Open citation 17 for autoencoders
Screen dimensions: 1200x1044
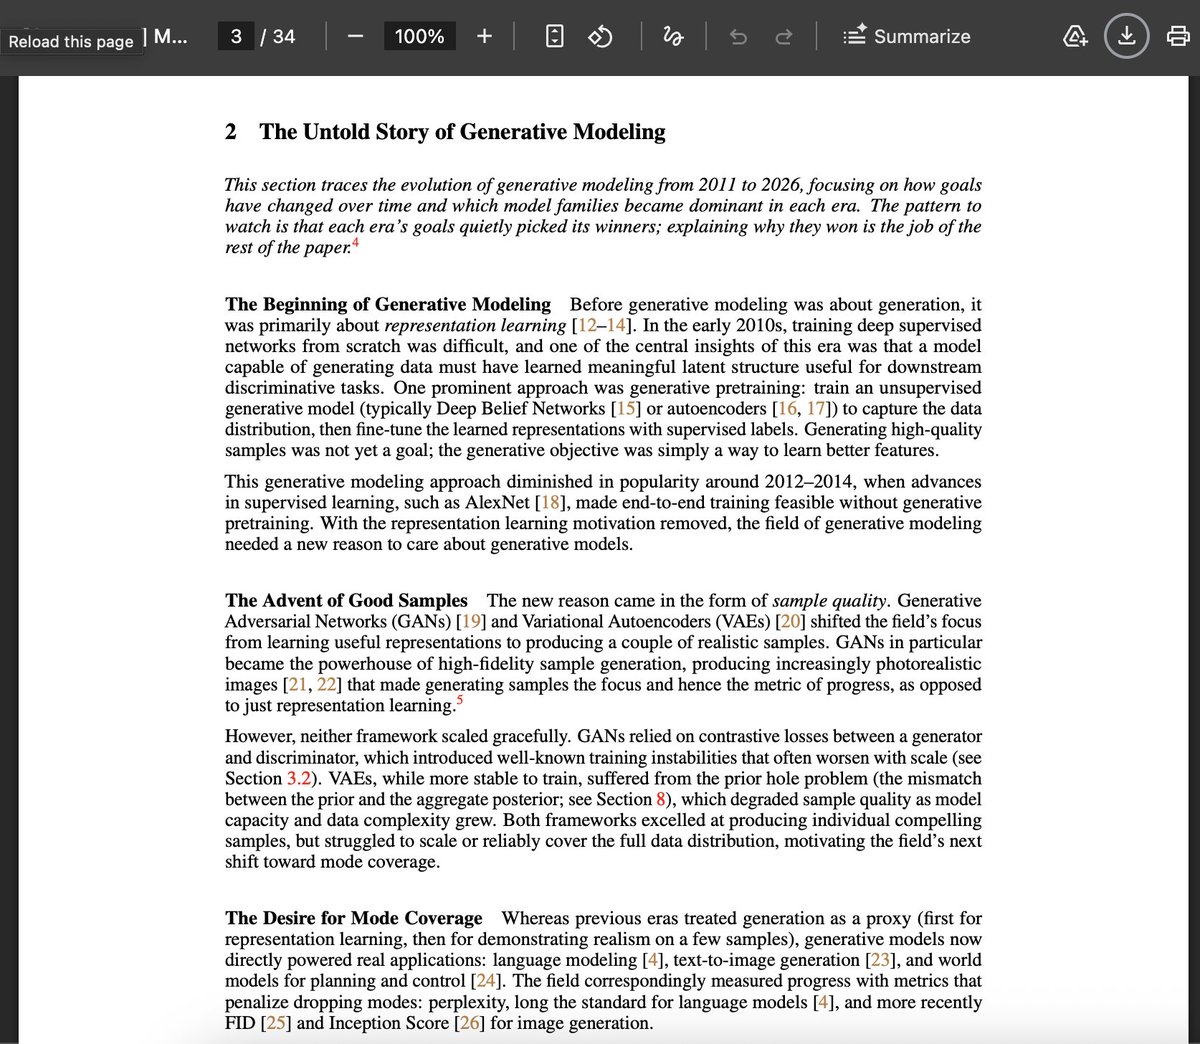coord(817,408)
